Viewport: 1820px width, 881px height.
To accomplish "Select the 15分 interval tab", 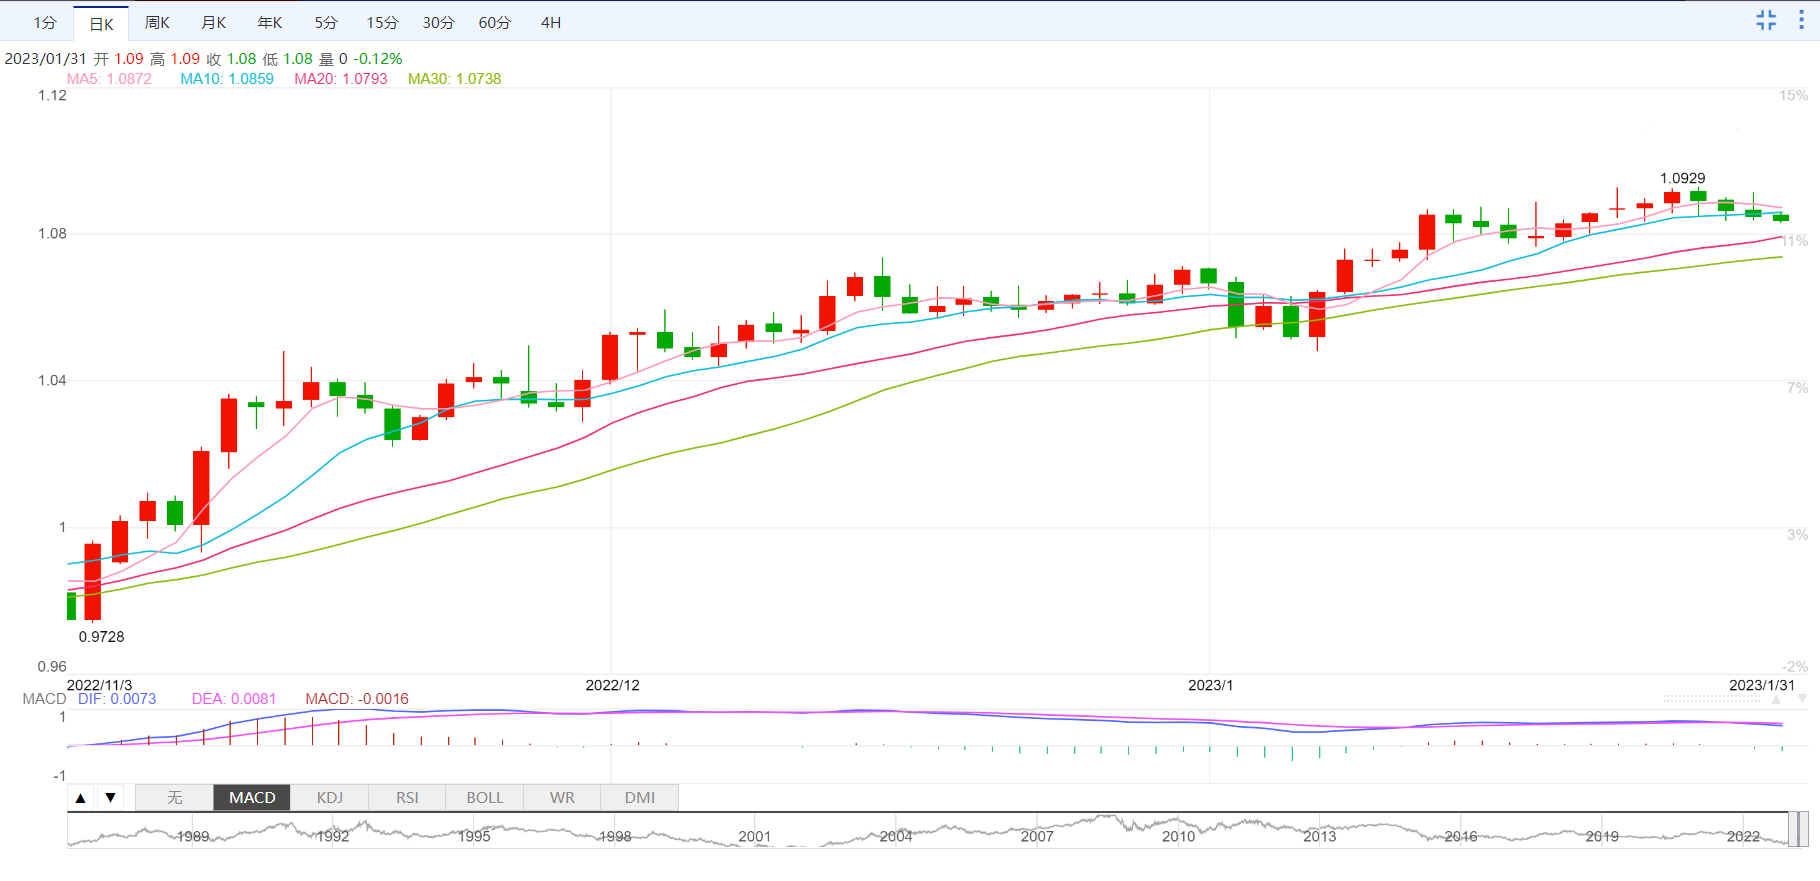I will click(382, 22).
